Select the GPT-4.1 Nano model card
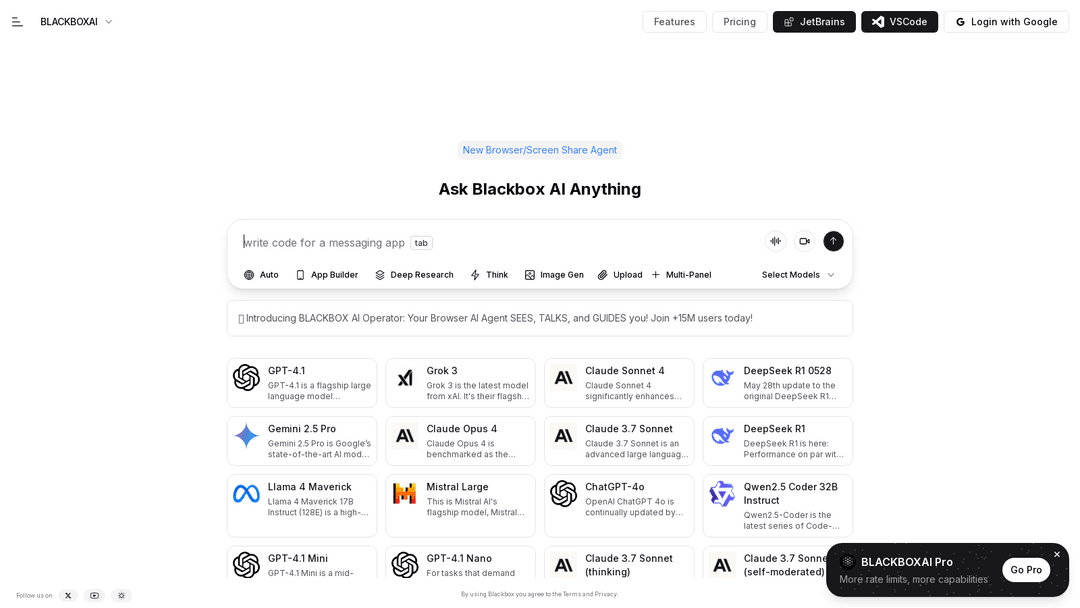 [x=460, y=563]
